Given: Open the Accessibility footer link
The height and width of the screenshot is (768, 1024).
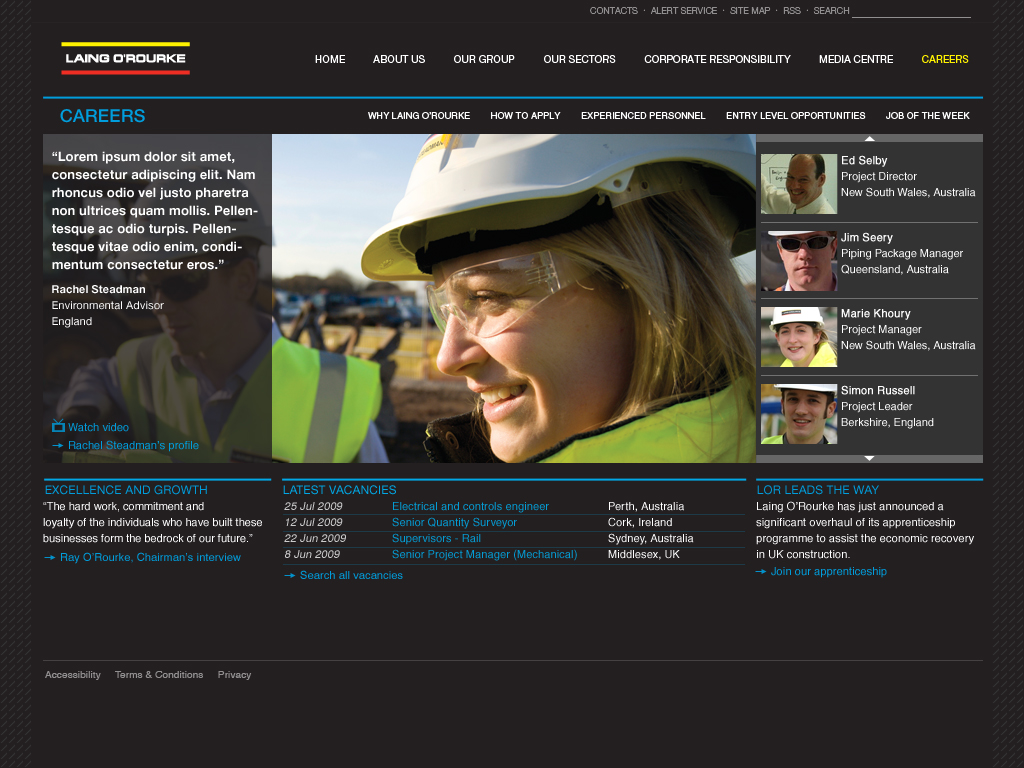Looking at the screenshot, I should 73,675.
